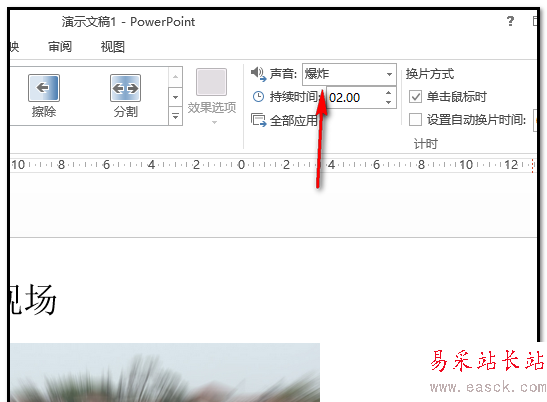This screenshot has width=547, height=402.
Task: Click the 换片方式 heading text
Action: point(429,74)
